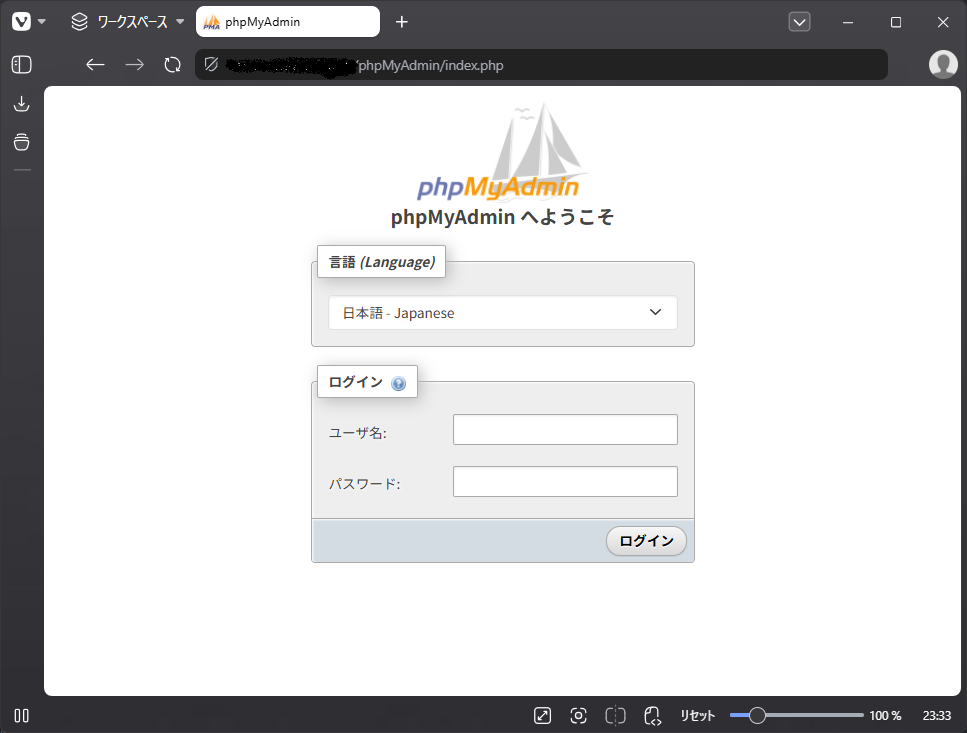Submit with the ログイン button
The height and width of the screenshot is (733, 967).
tap(646, 541)
